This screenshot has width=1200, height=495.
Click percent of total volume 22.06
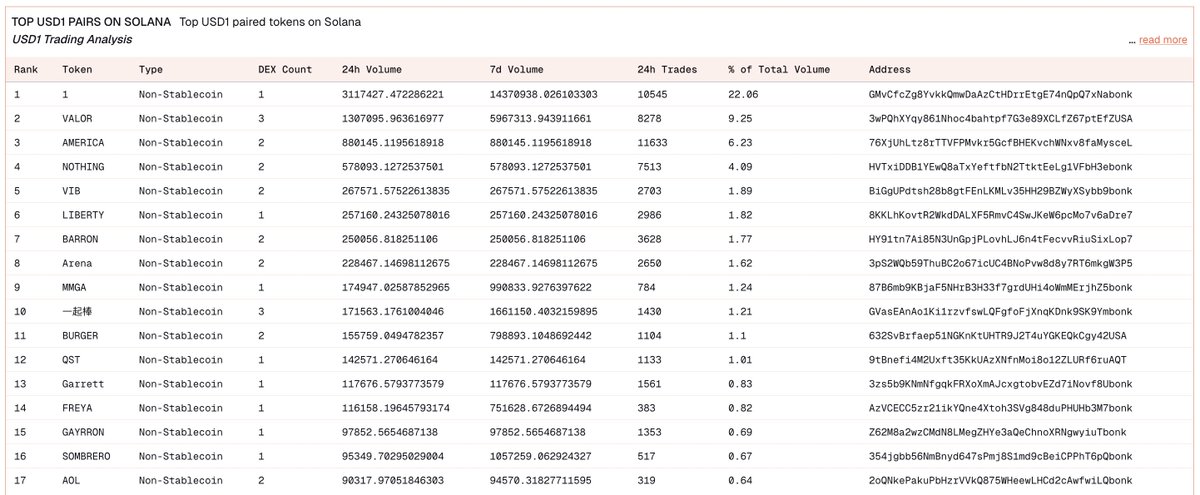pos(743,94)
